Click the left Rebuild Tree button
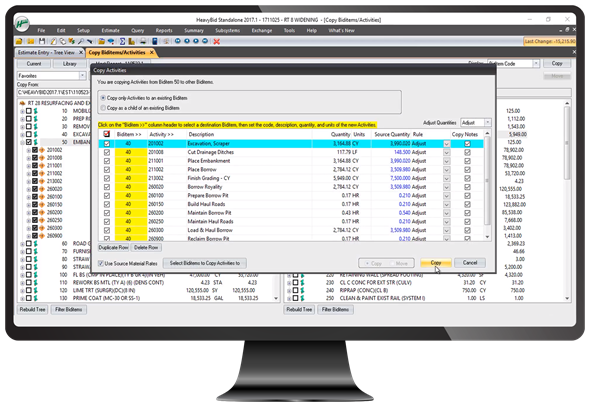This screenshot has width=590, height=407. (33, 310)
